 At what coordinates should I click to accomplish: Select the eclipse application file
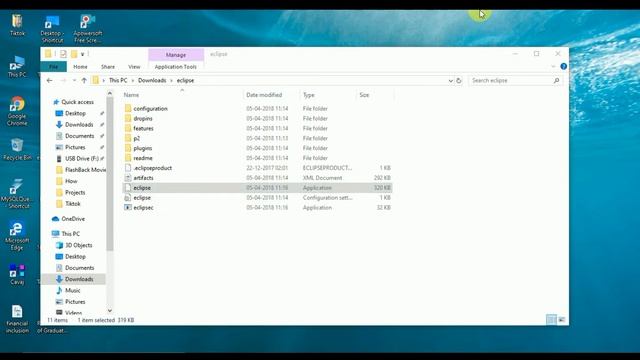pos(257,188)
